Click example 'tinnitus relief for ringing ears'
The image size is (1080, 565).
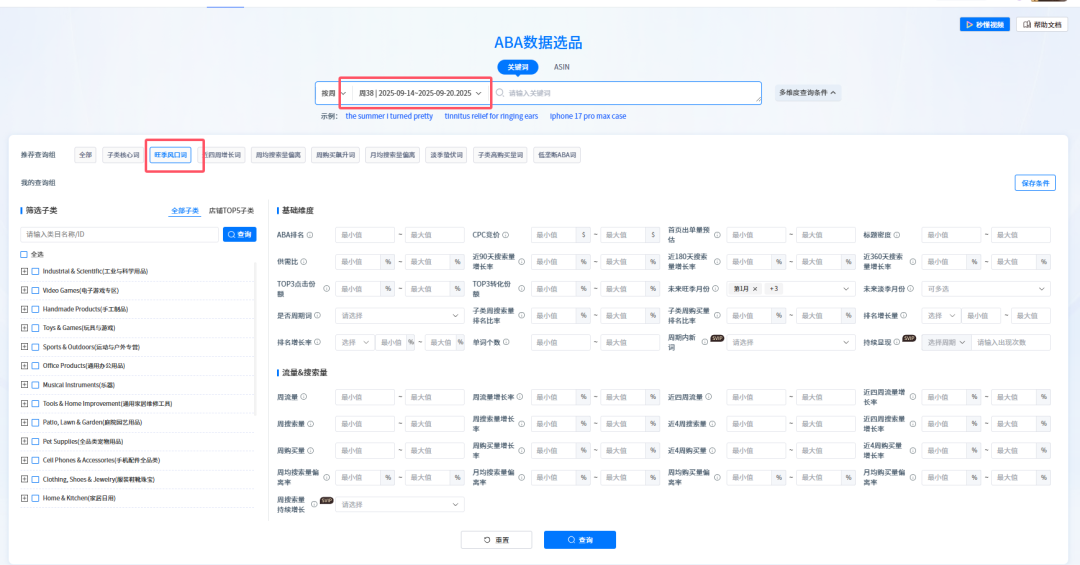pyautogui.click(x=491, y=116)
